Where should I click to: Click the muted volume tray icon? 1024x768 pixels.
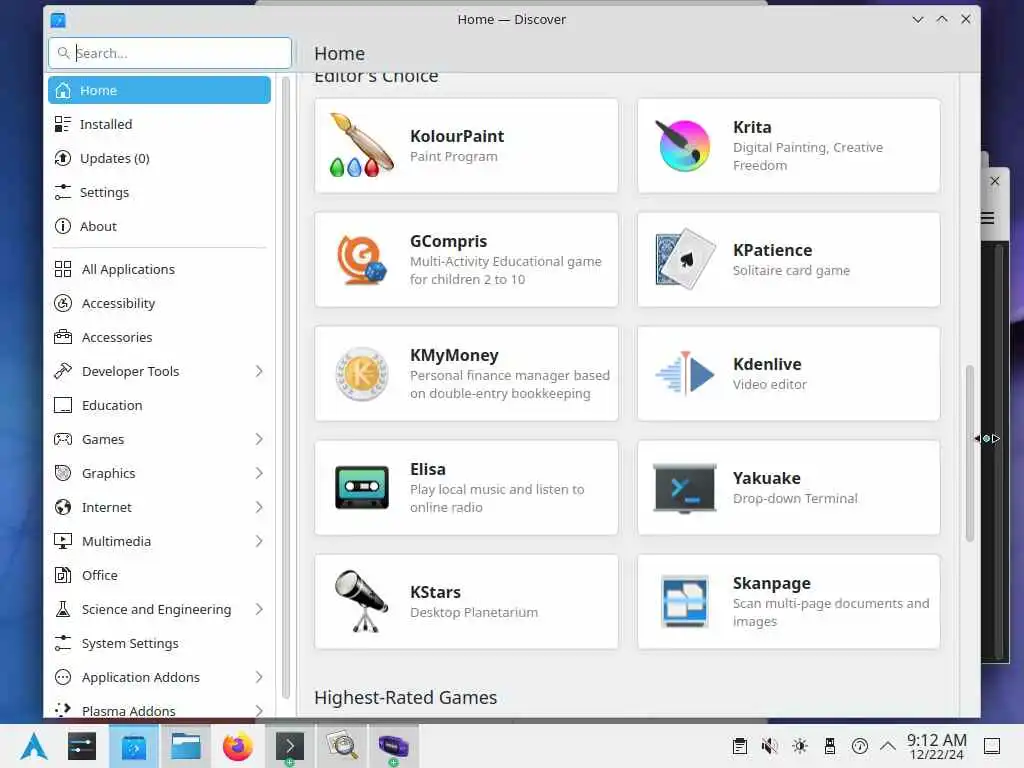coord(769,746)
